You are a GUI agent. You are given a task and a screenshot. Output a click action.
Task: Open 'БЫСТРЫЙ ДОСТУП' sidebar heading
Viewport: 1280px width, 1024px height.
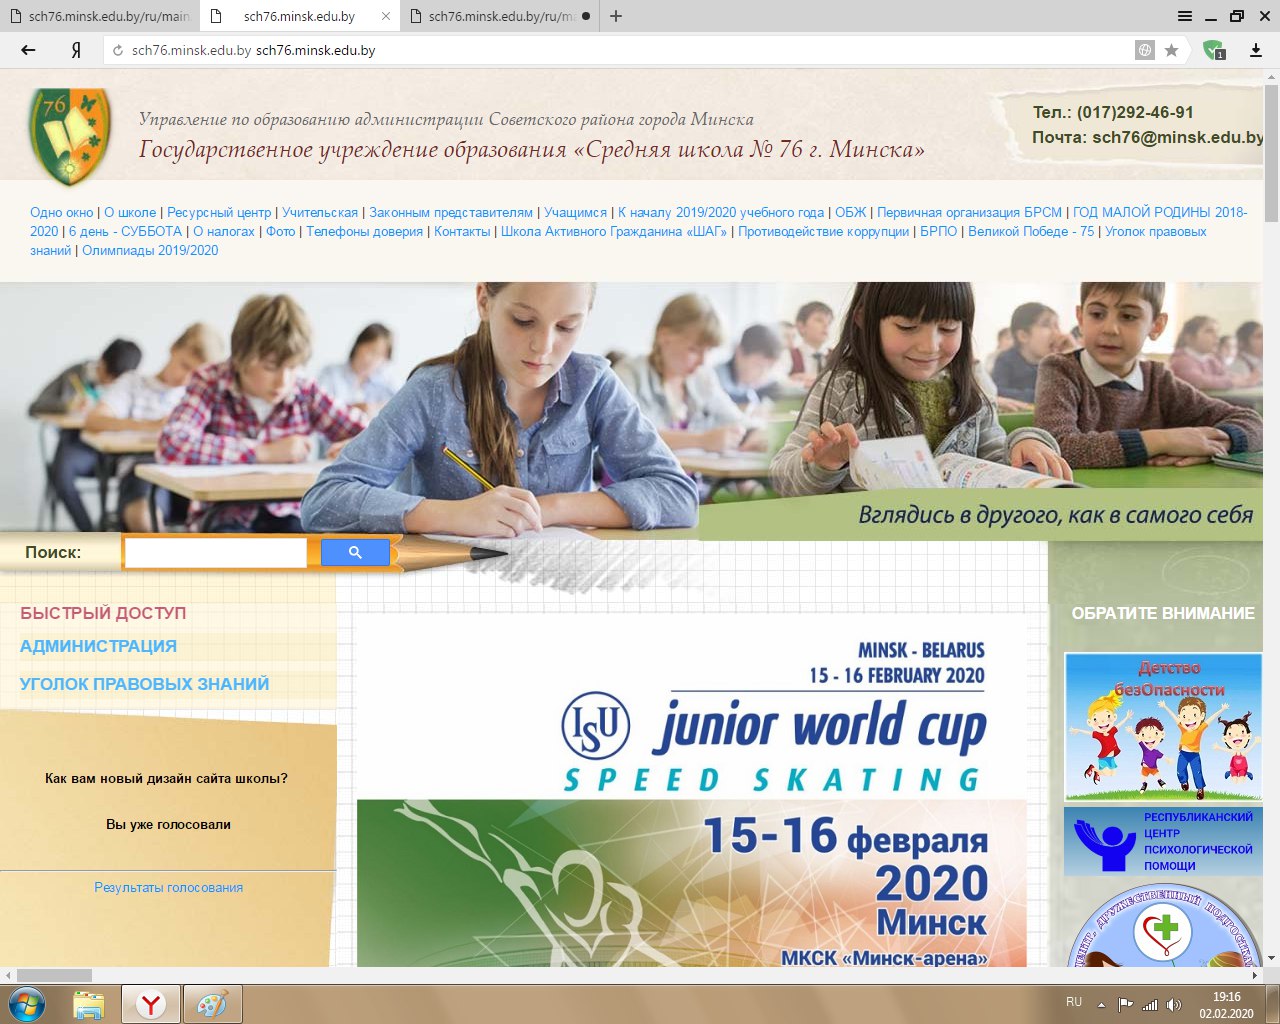coord(103,613)
